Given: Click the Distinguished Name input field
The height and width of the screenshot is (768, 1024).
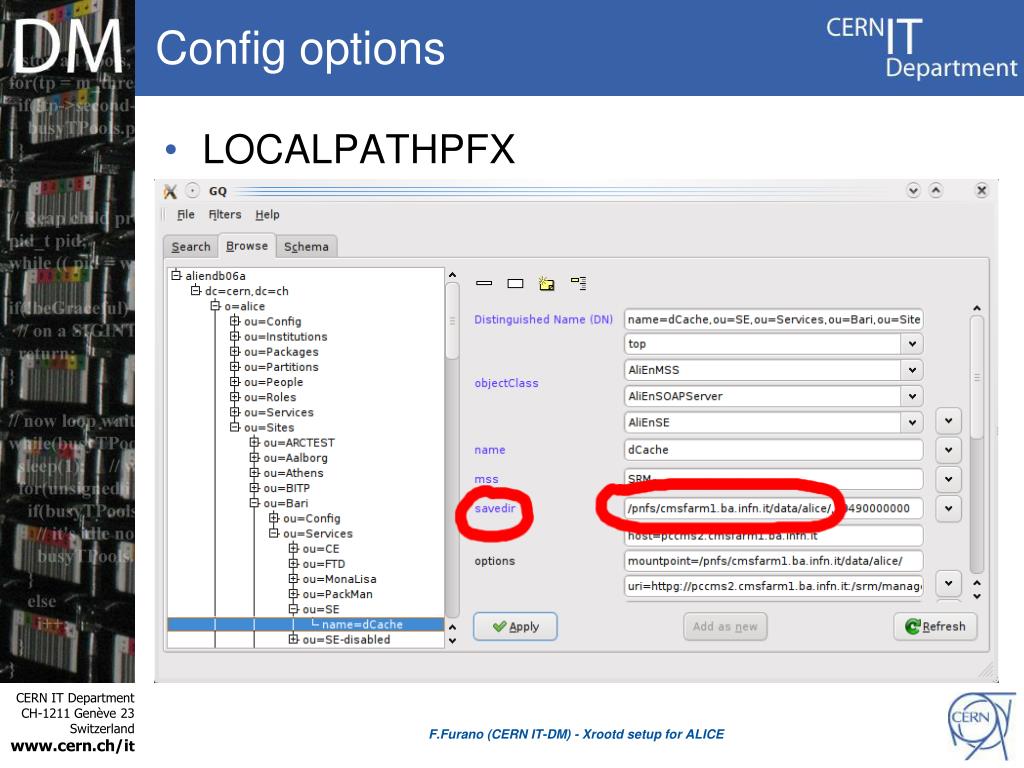Looking at the screenshot, I should coord(773,319).
